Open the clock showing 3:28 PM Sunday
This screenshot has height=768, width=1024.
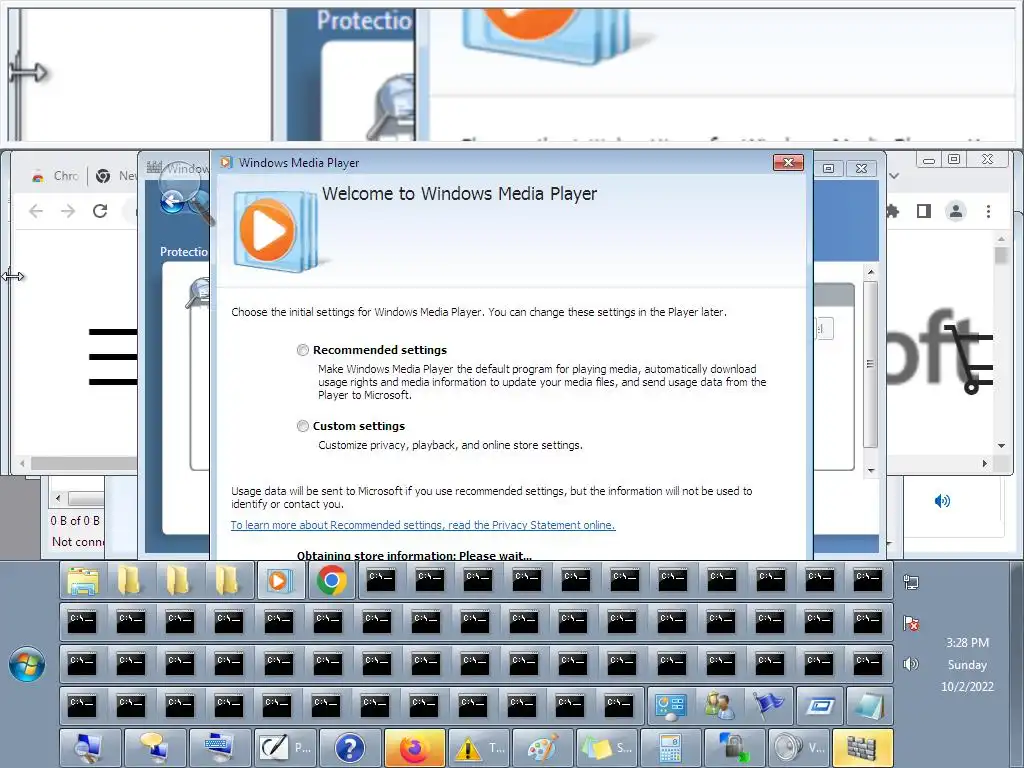click(967, 665)
